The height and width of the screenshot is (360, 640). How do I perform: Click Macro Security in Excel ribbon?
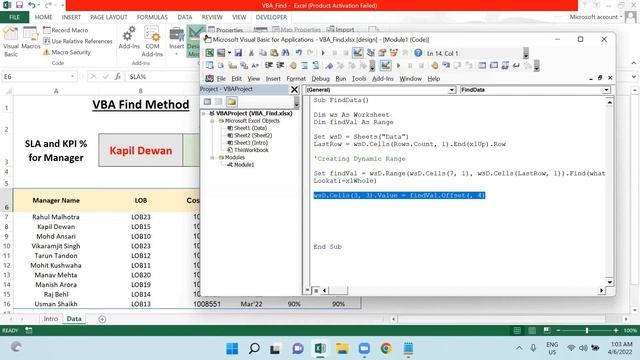[67, 52]
